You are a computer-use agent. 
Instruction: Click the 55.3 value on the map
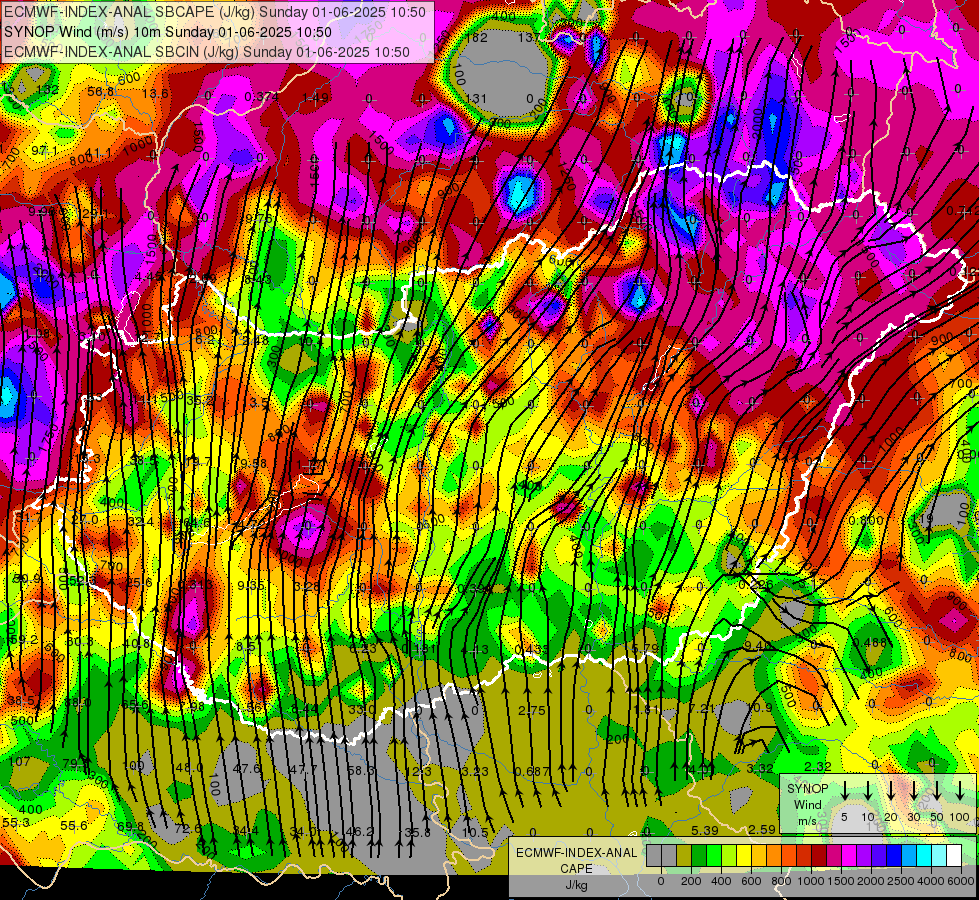pyautogui.click(x=16, y=823)
